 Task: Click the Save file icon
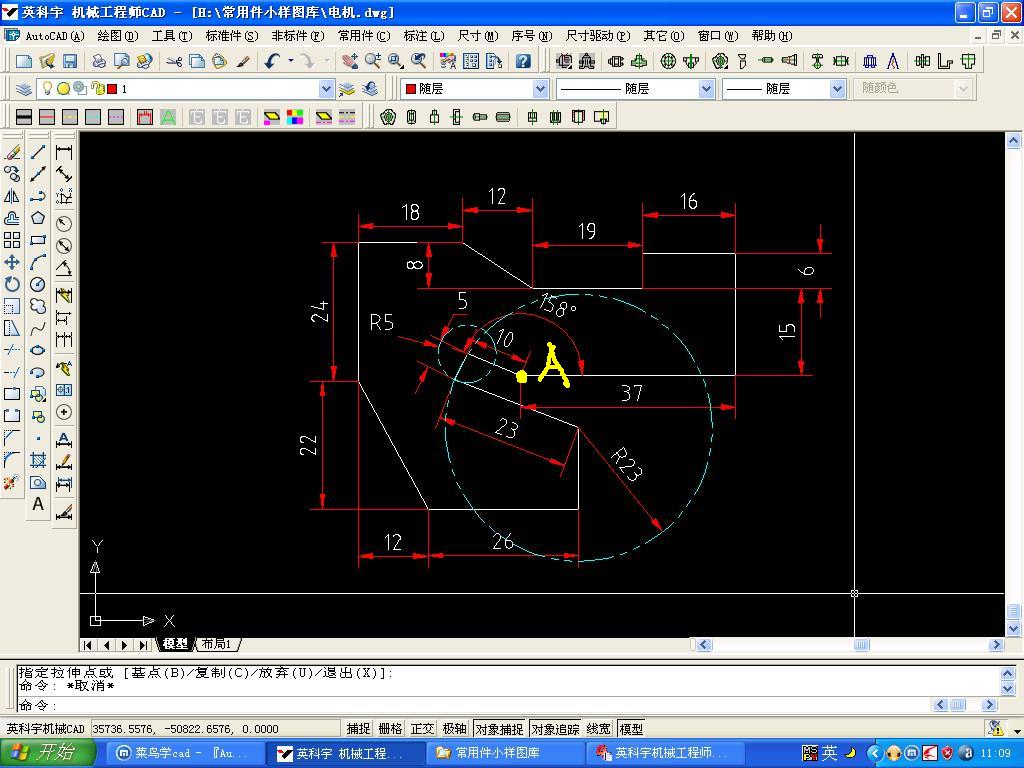70,61
